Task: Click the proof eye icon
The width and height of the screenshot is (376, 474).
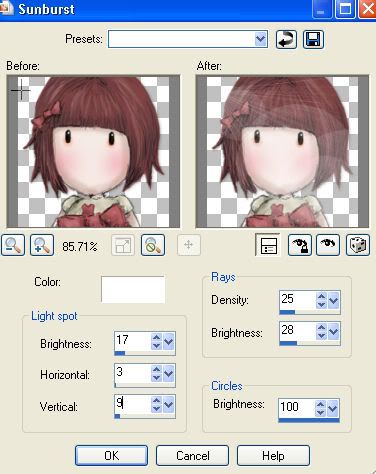Action: (x=328, y=245)
